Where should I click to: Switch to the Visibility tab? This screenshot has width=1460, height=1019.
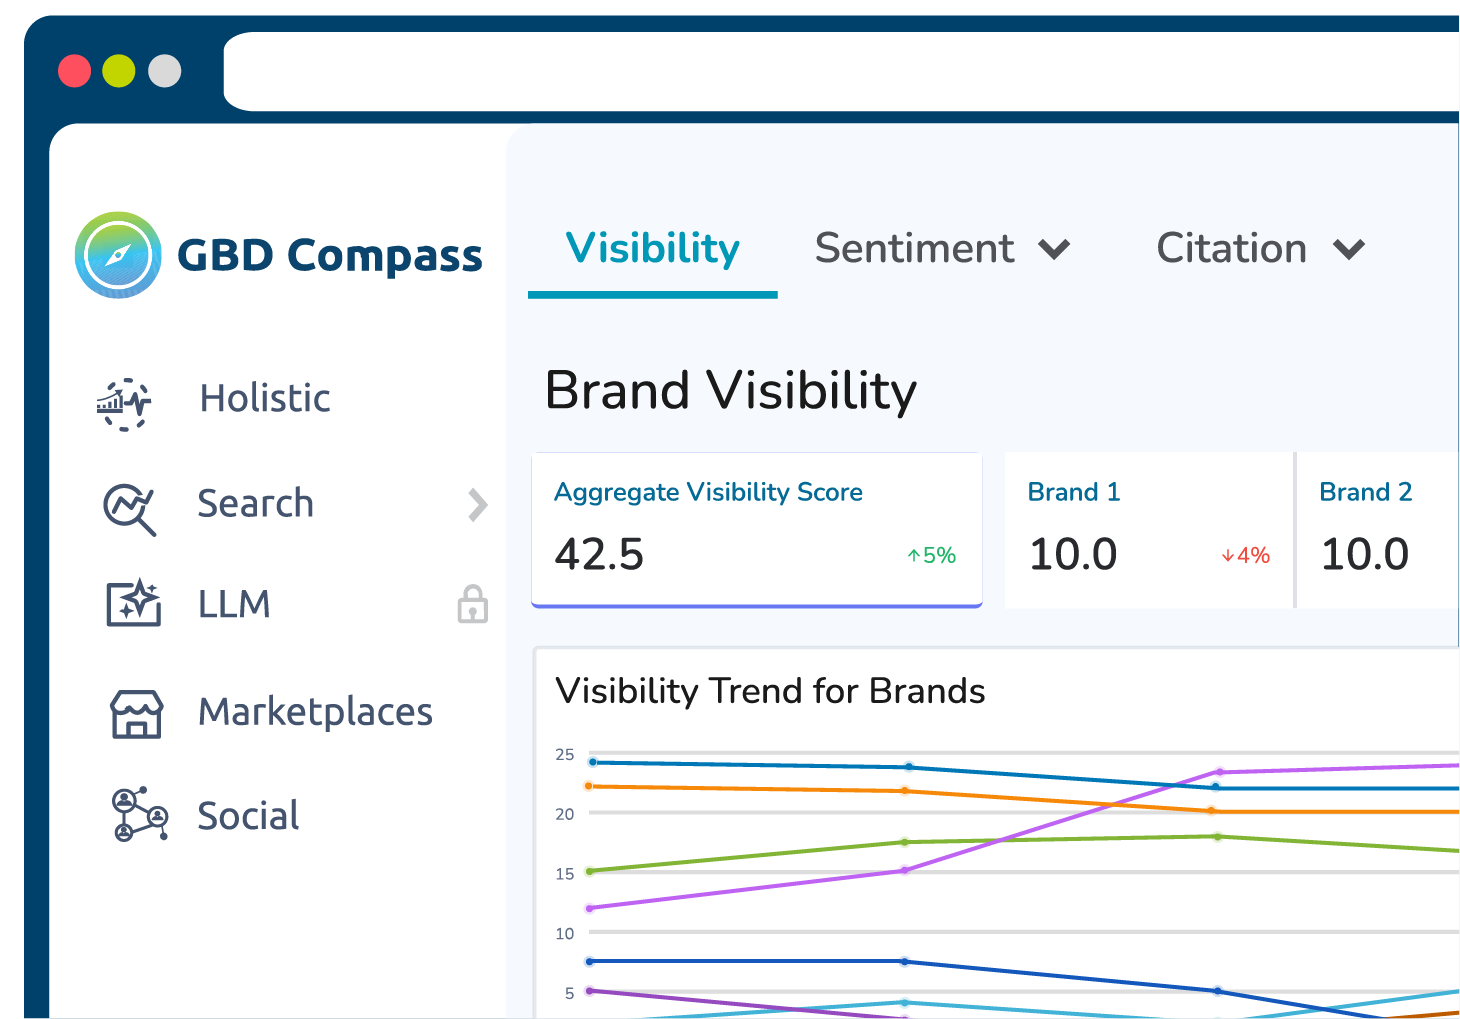coord(652,249)
